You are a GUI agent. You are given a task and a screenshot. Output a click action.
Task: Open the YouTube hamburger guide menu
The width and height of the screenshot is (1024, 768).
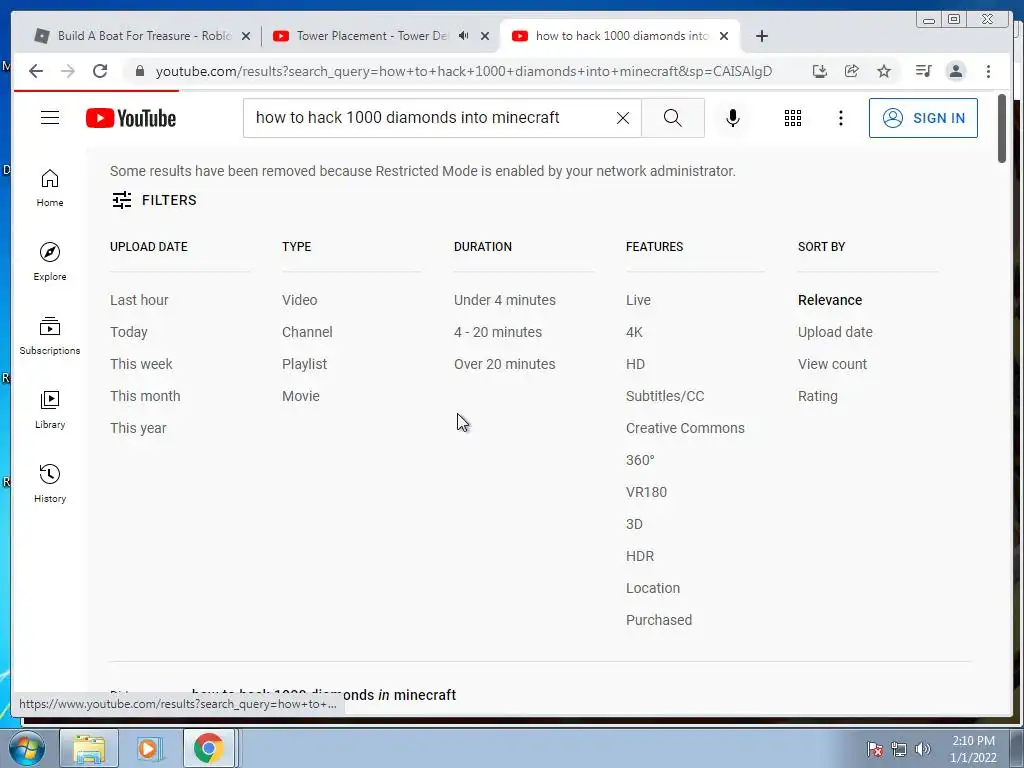point(50,118)
